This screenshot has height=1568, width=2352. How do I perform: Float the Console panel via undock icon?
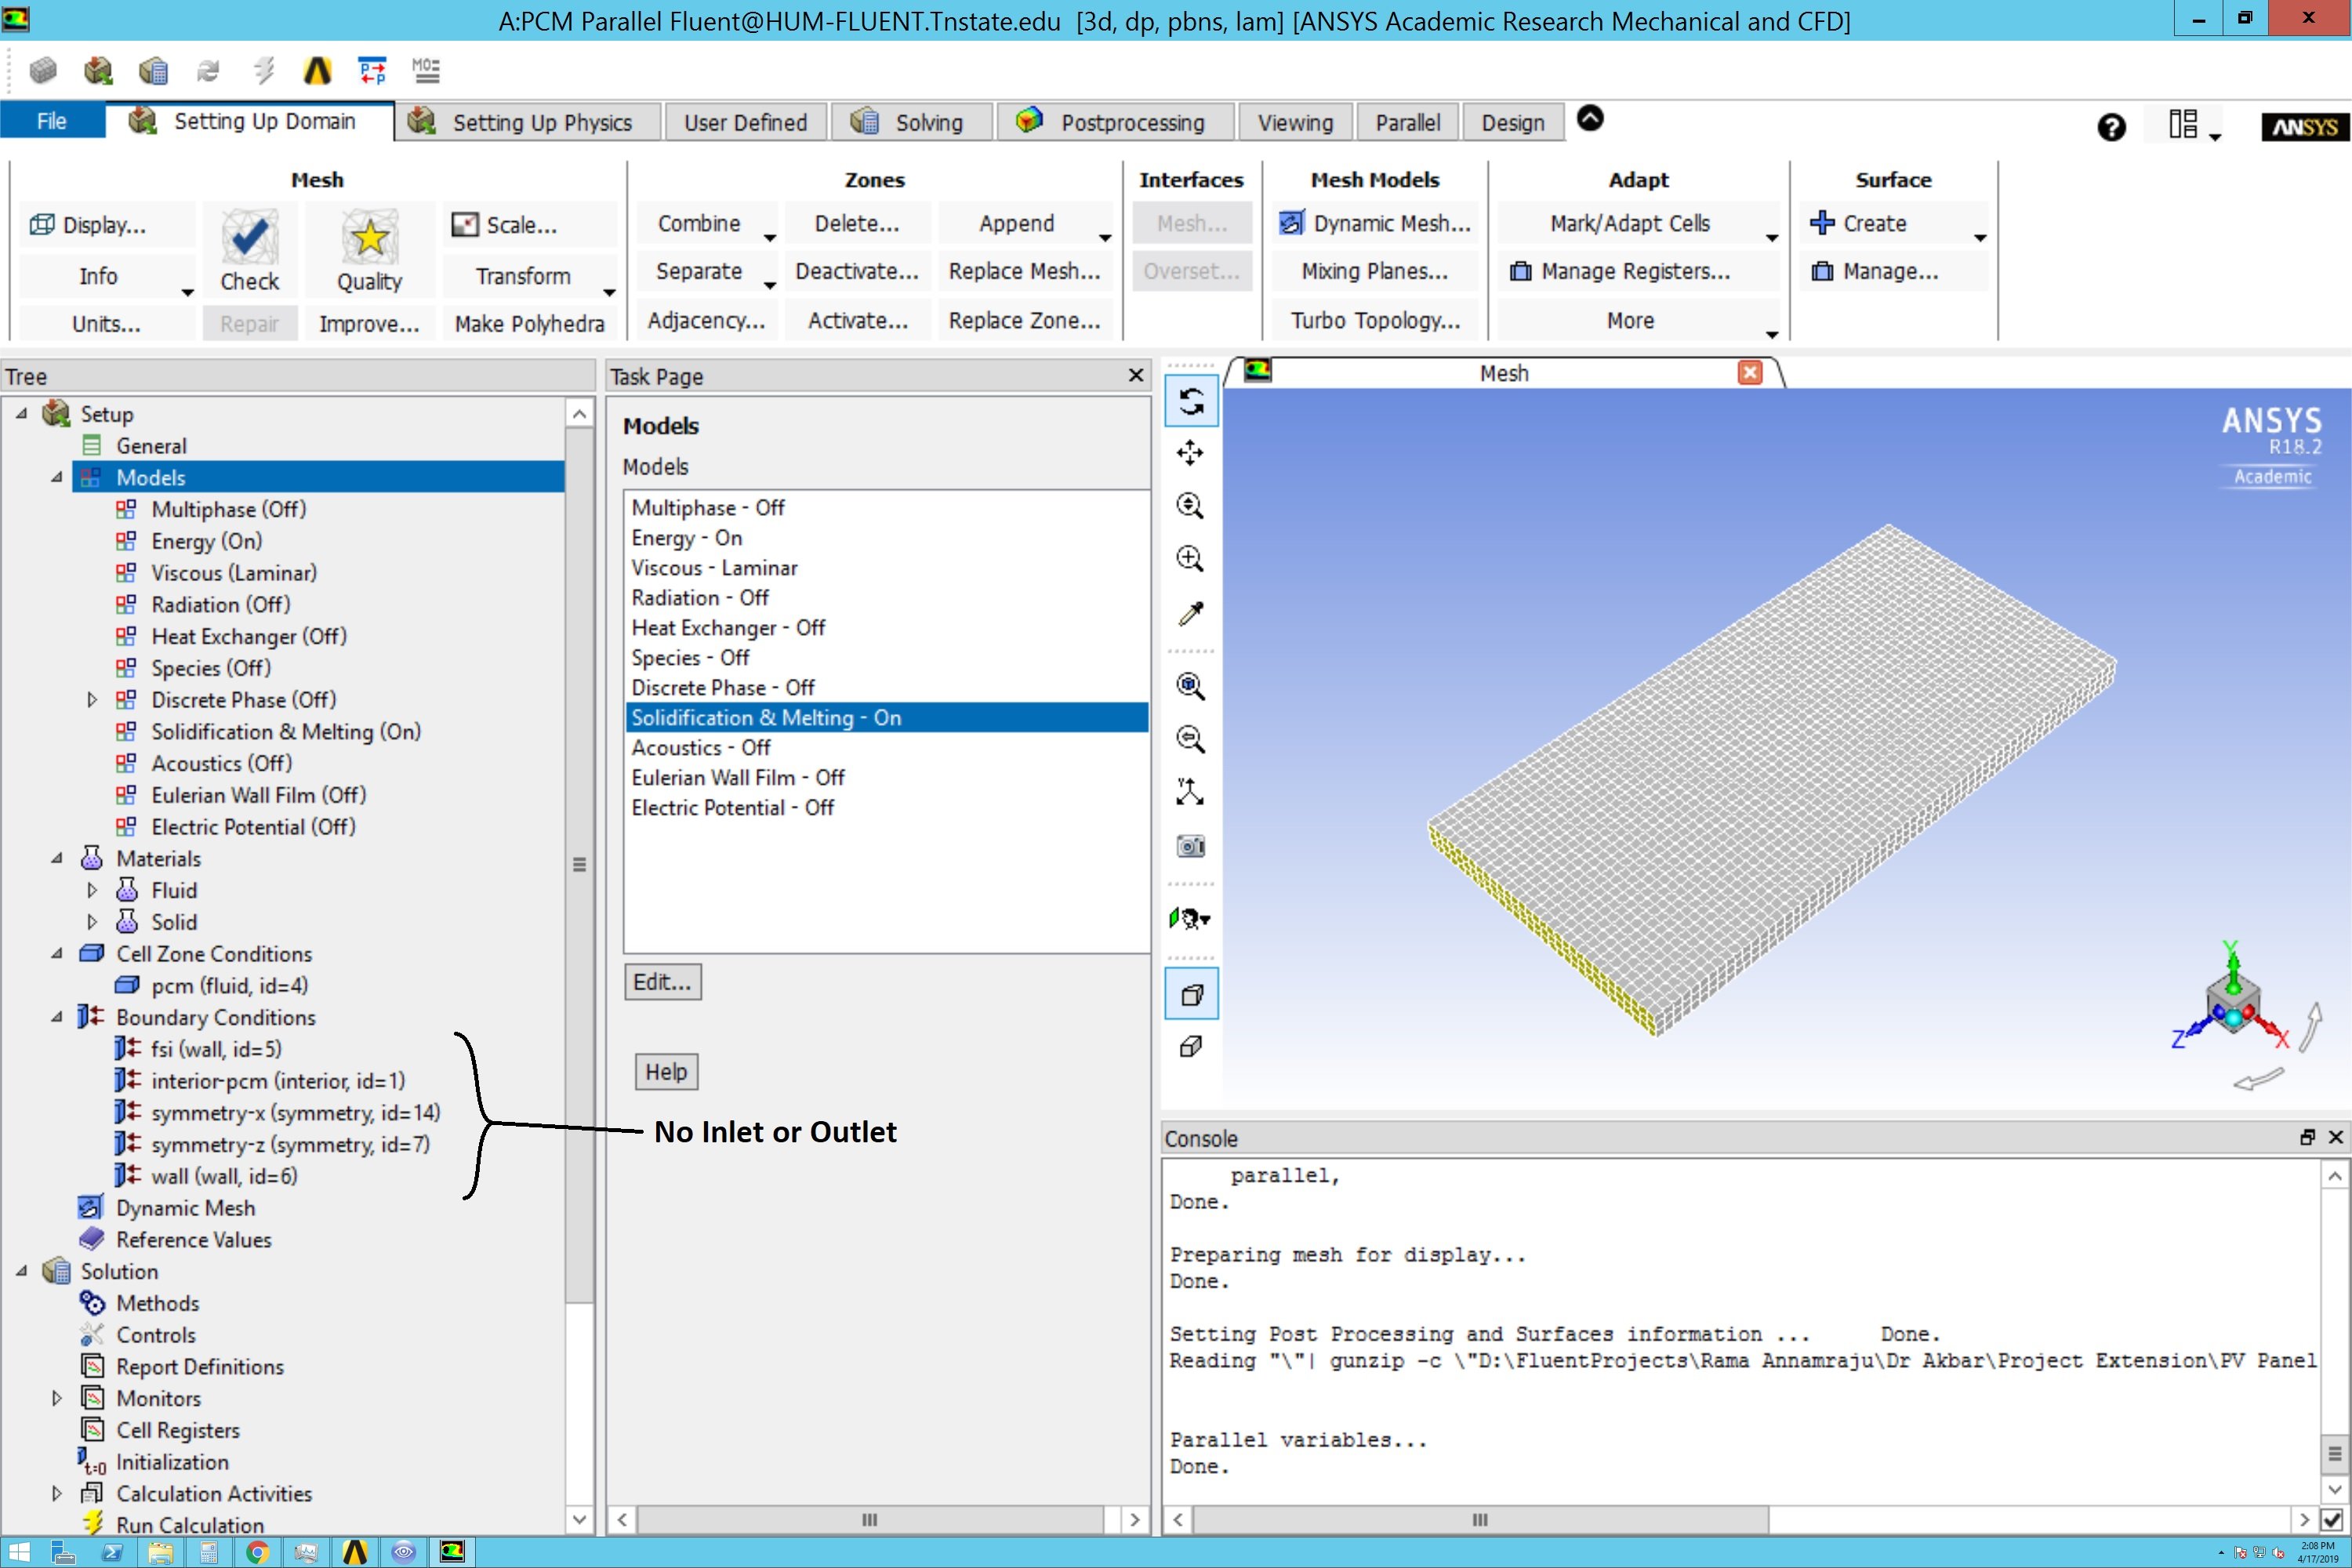point(2308,1137)
